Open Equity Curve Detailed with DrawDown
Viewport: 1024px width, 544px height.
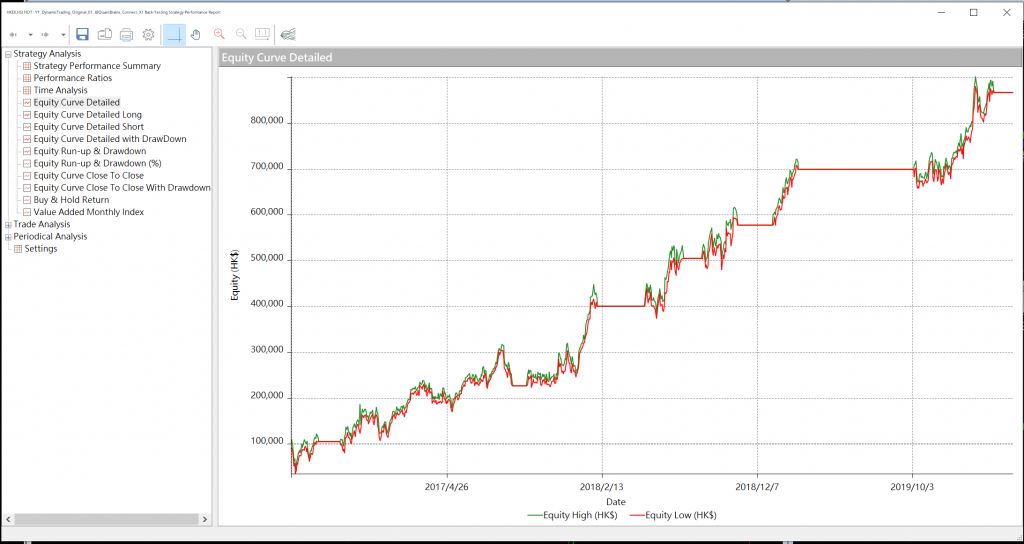109,139
